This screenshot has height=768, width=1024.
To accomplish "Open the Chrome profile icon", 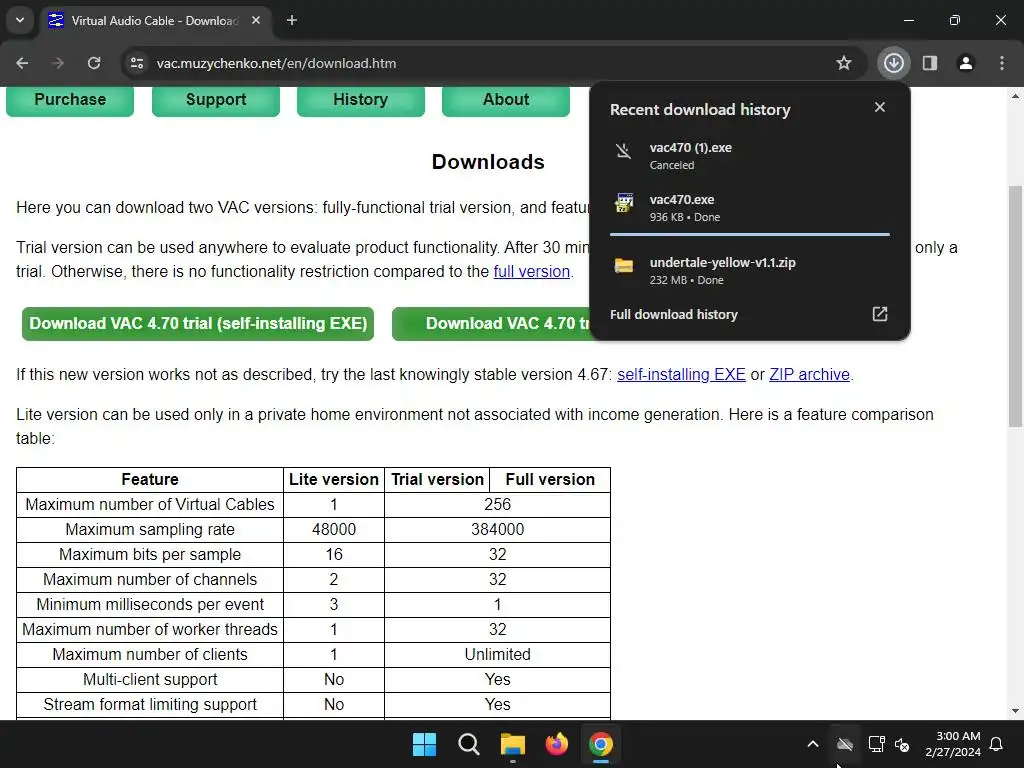I will tap(965, 63).
